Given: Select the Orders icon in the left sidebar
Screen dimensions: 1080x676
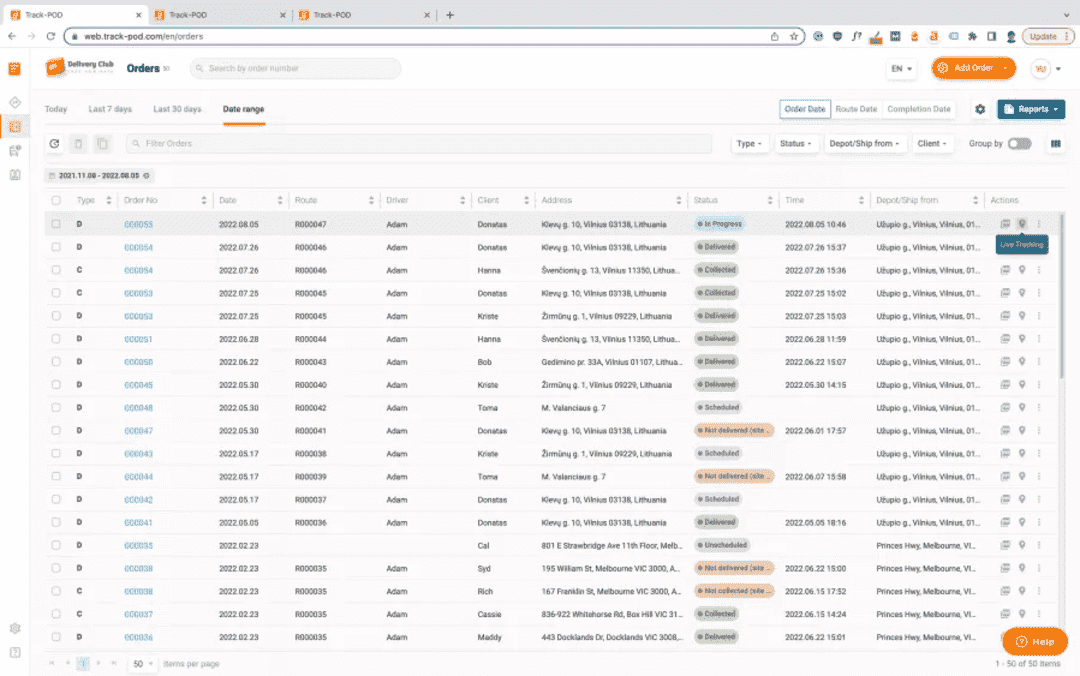Looking at the screenshot, I should (14, 126).
